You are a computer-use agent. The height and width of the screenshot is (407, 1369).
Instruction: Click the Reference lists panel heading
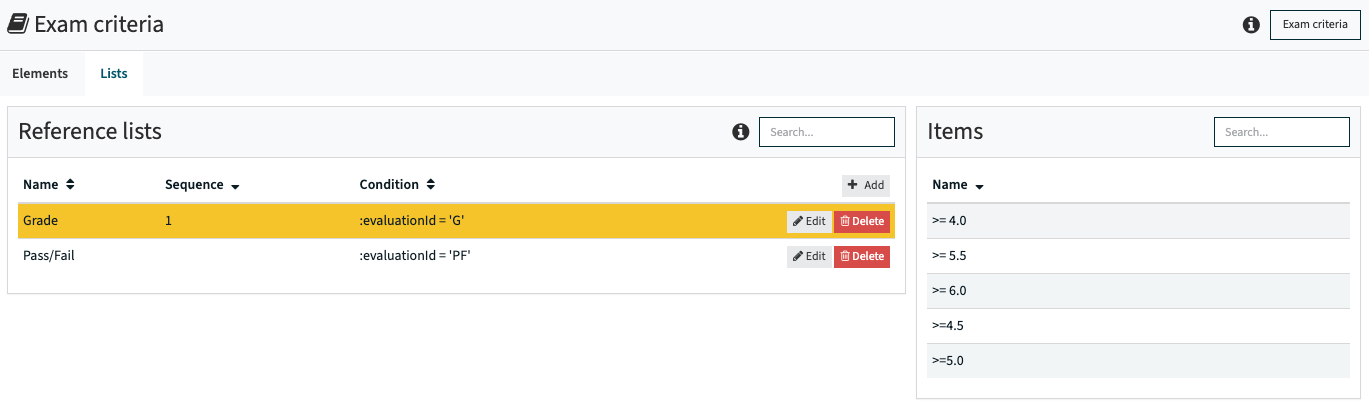pyautogui.click(x=90, y=131)
